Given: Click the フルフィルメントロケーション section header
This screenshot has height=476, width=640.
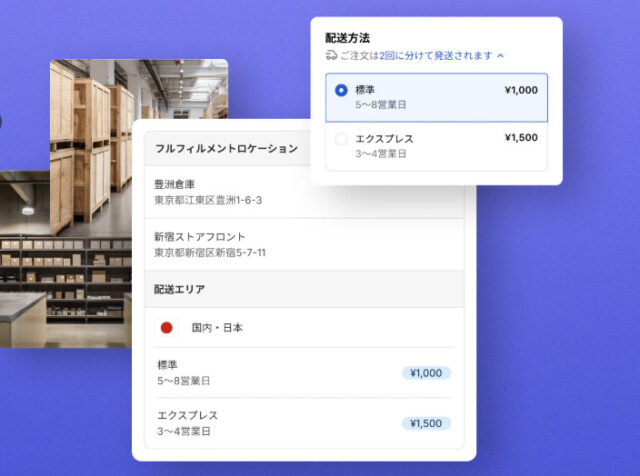Looking at the screenshot, I should (x=226, y=148).
